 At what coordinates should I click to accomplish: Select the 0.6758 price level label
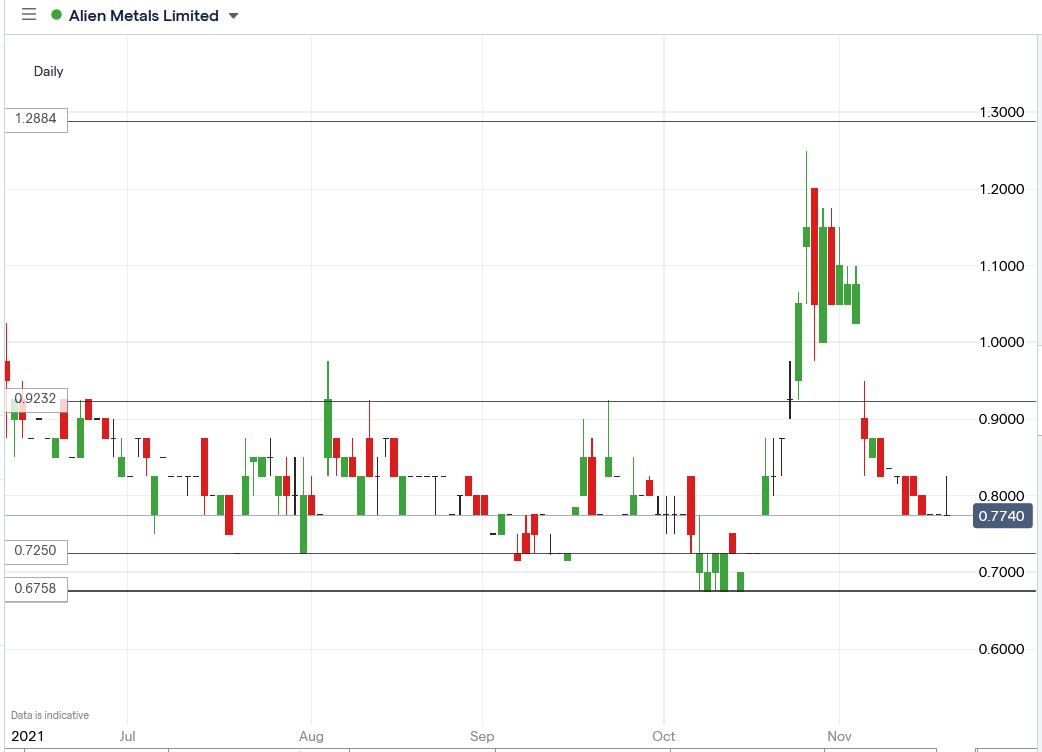click(x=35, y=590)
